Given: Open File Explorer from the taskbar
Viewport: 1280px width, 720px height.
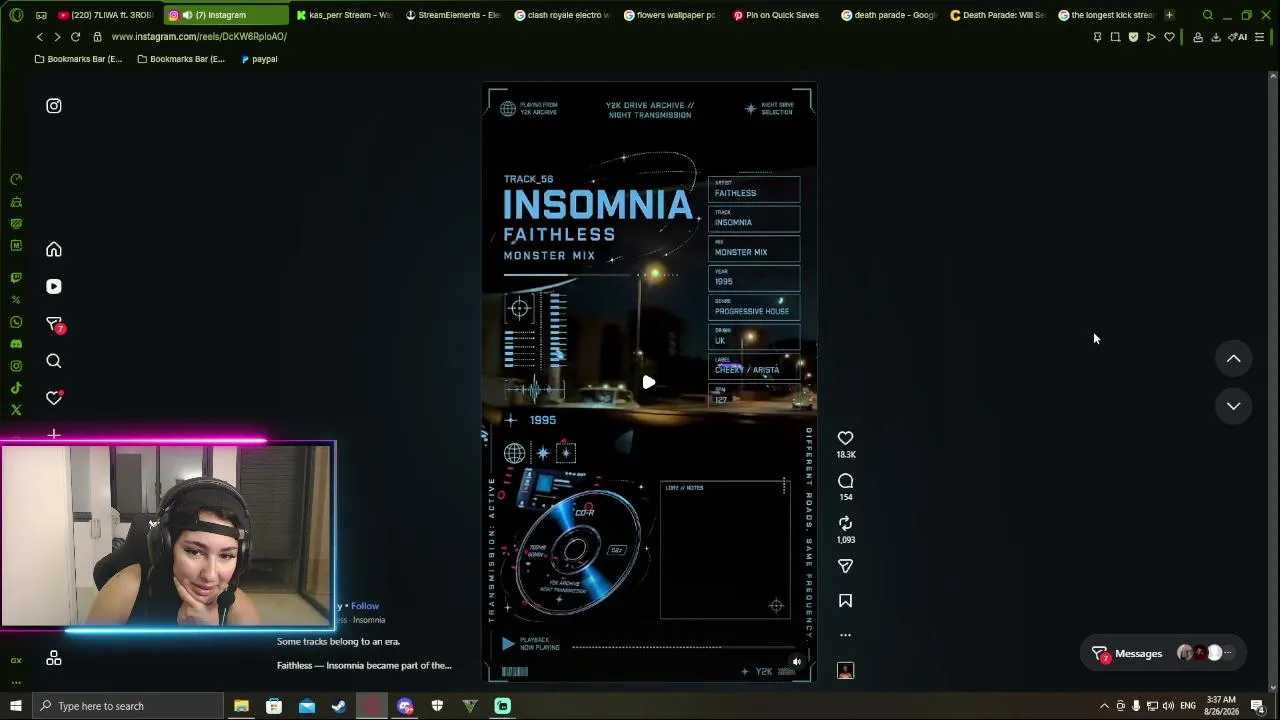Looking at the screenshot, I should pyautogui.click(x=241, y=706).
